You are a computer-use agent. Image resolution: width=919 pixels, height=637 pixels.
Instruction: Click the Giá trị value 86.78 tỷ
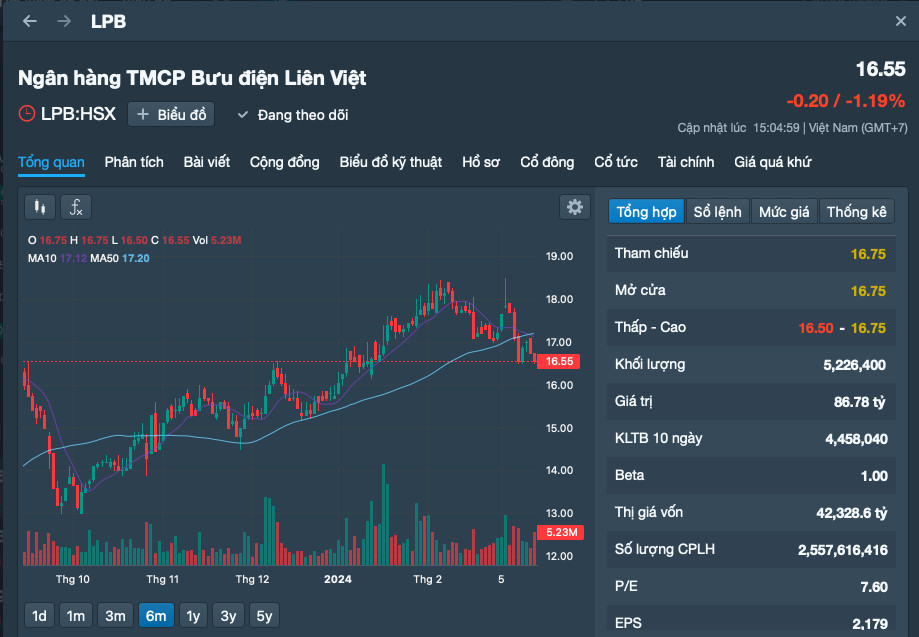859,402
